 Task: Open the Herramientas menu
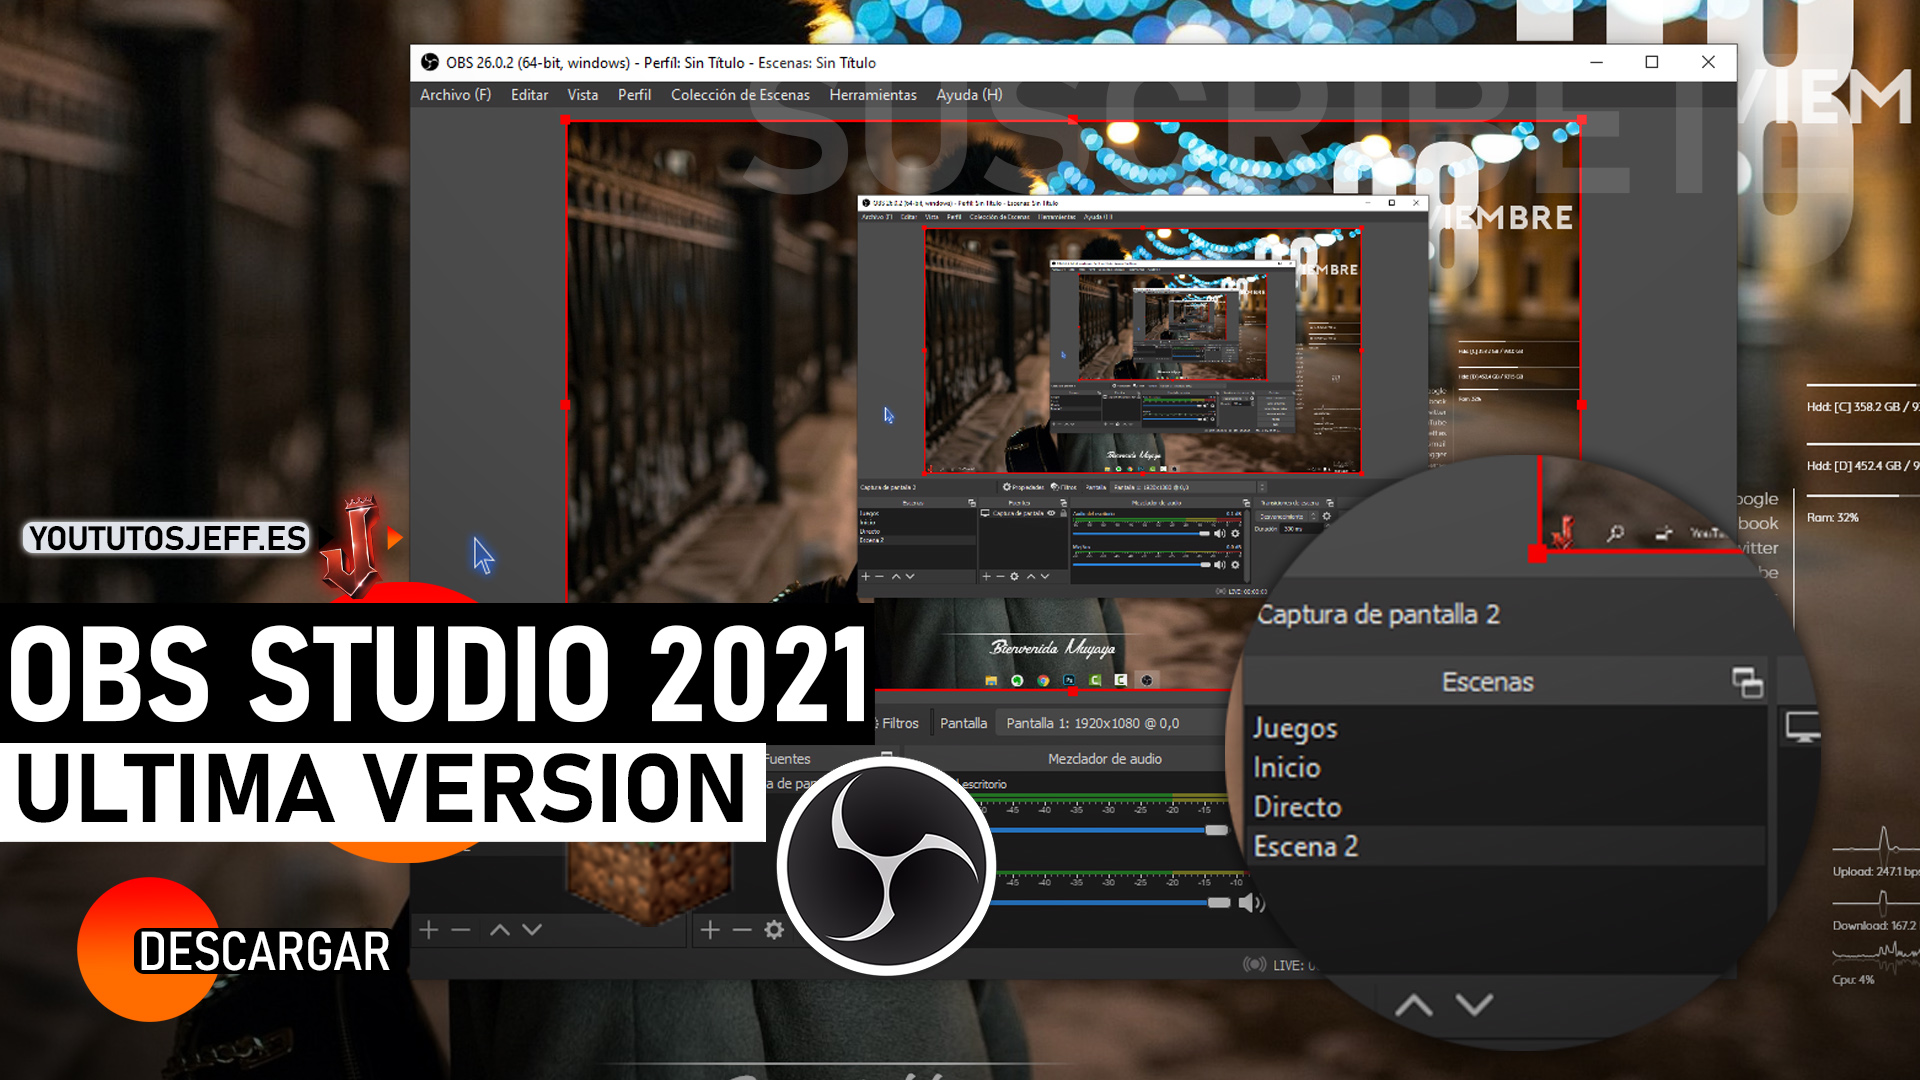872,95
